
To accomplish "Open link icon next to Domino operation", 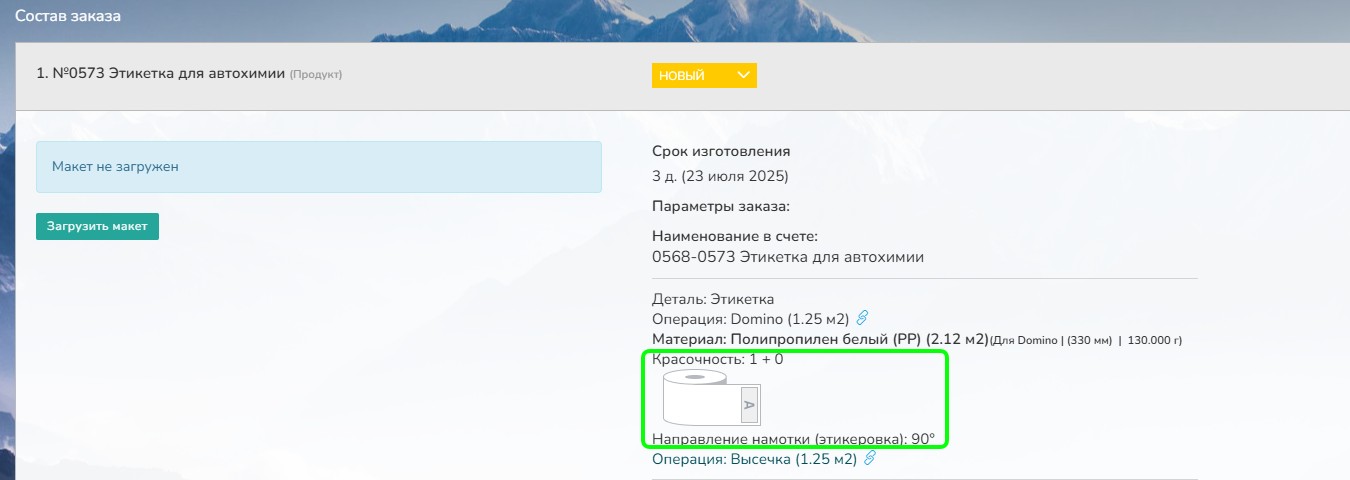I will tap(863, 319).
